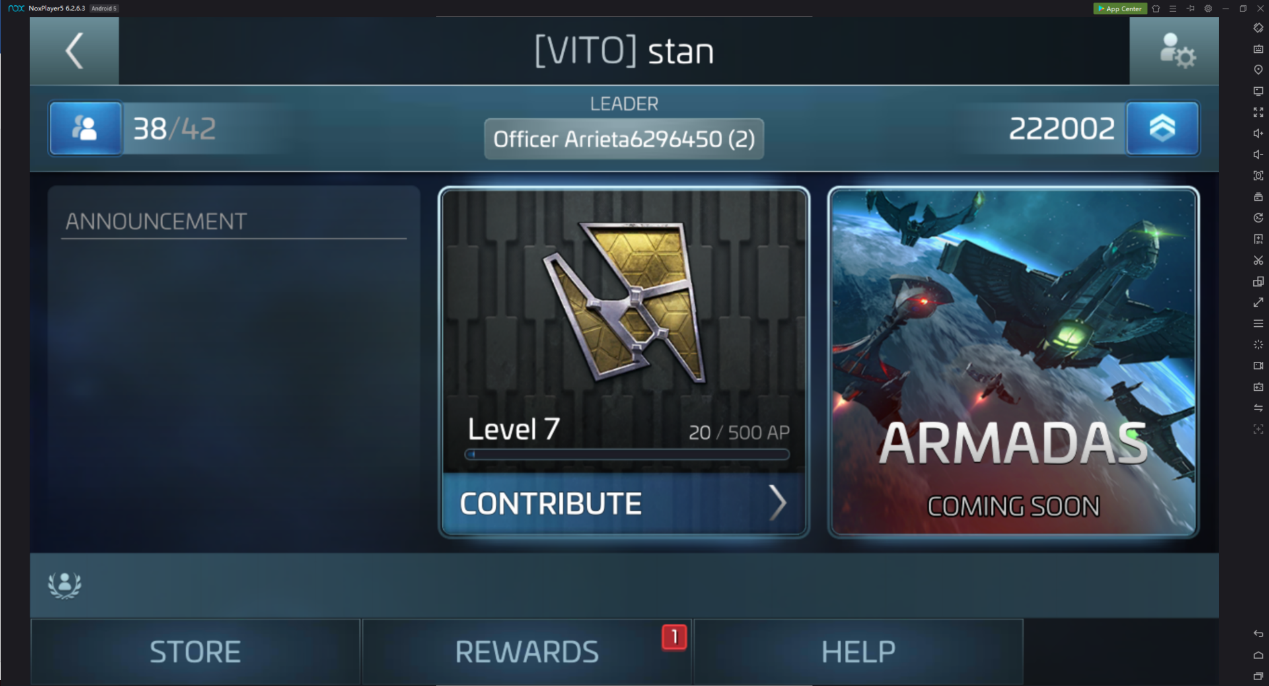Open the members list icon beside 38/42
Viewport: 1269px width, 686px height.
pyautogui.click(x=86, y=128)
